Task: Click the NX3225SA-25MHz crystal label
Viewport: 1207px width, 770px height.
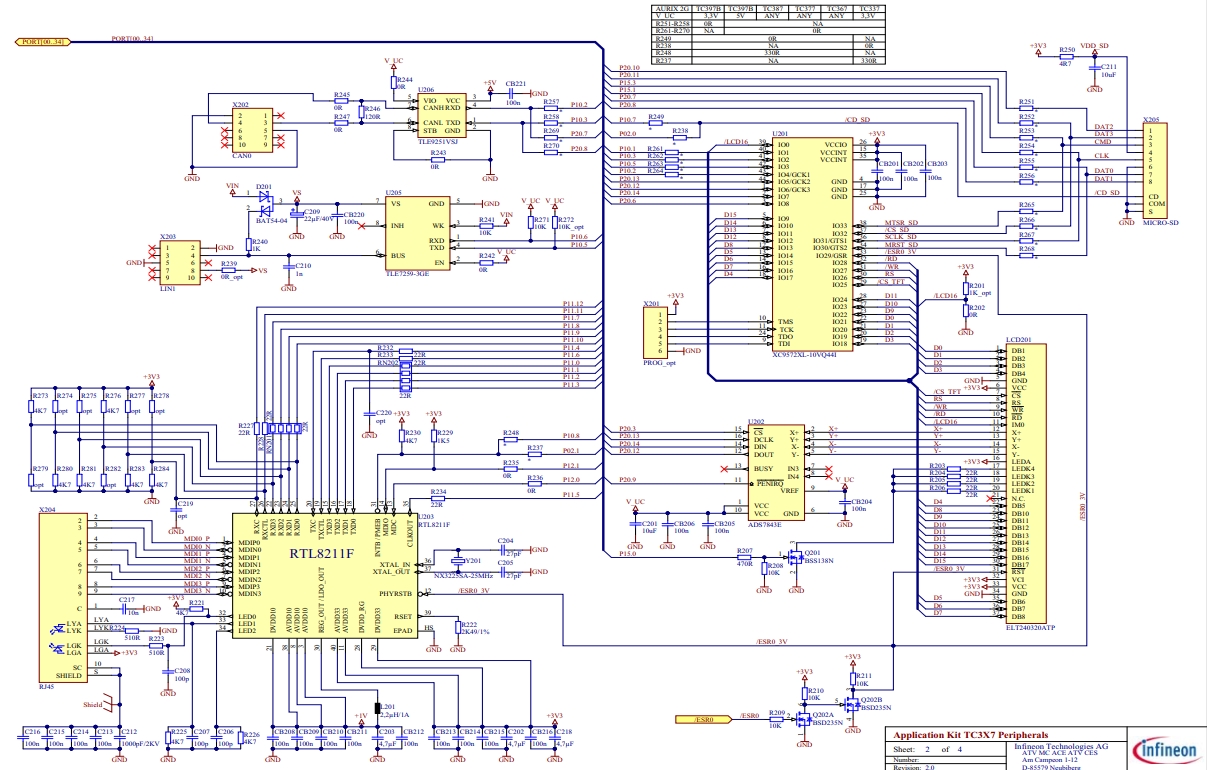Action: (465, 578)
